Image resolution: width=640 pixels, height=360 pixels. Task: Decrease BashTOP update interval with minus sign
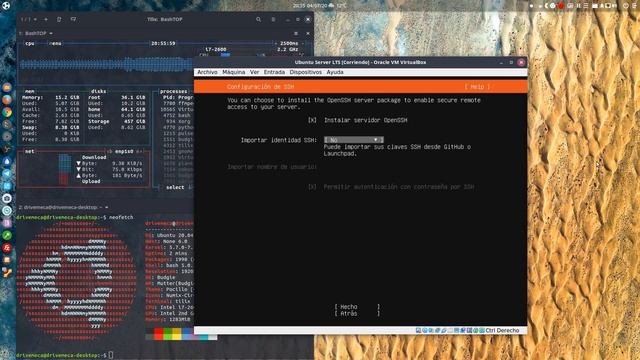click(276, 43)
